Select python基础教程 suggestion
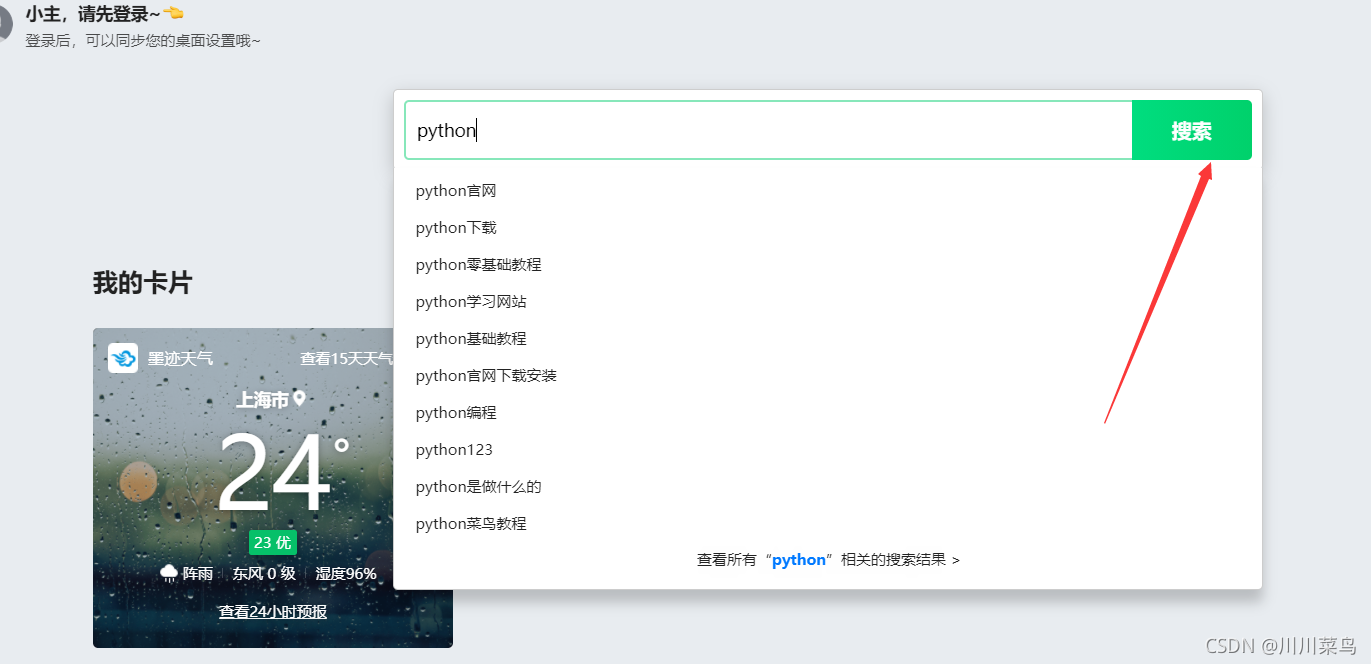Image resolution: width=1371 pixels, height=664 pixels. coord(828,339)
